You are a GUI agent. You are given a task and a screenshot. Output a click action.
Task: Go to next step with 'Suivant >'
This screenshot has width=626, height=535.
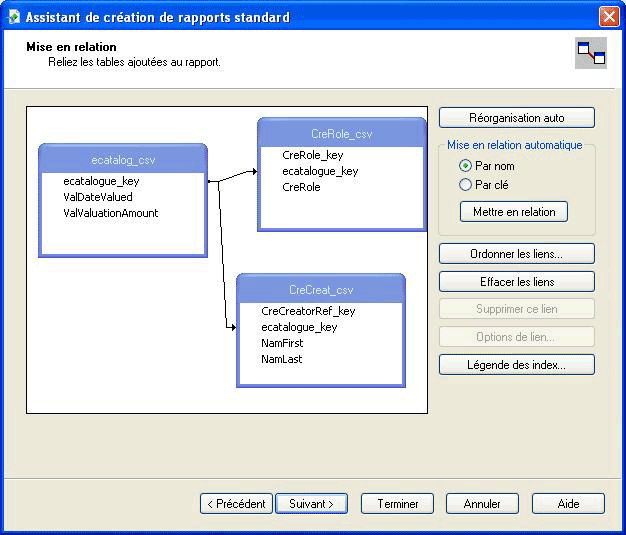coord(311,504)
